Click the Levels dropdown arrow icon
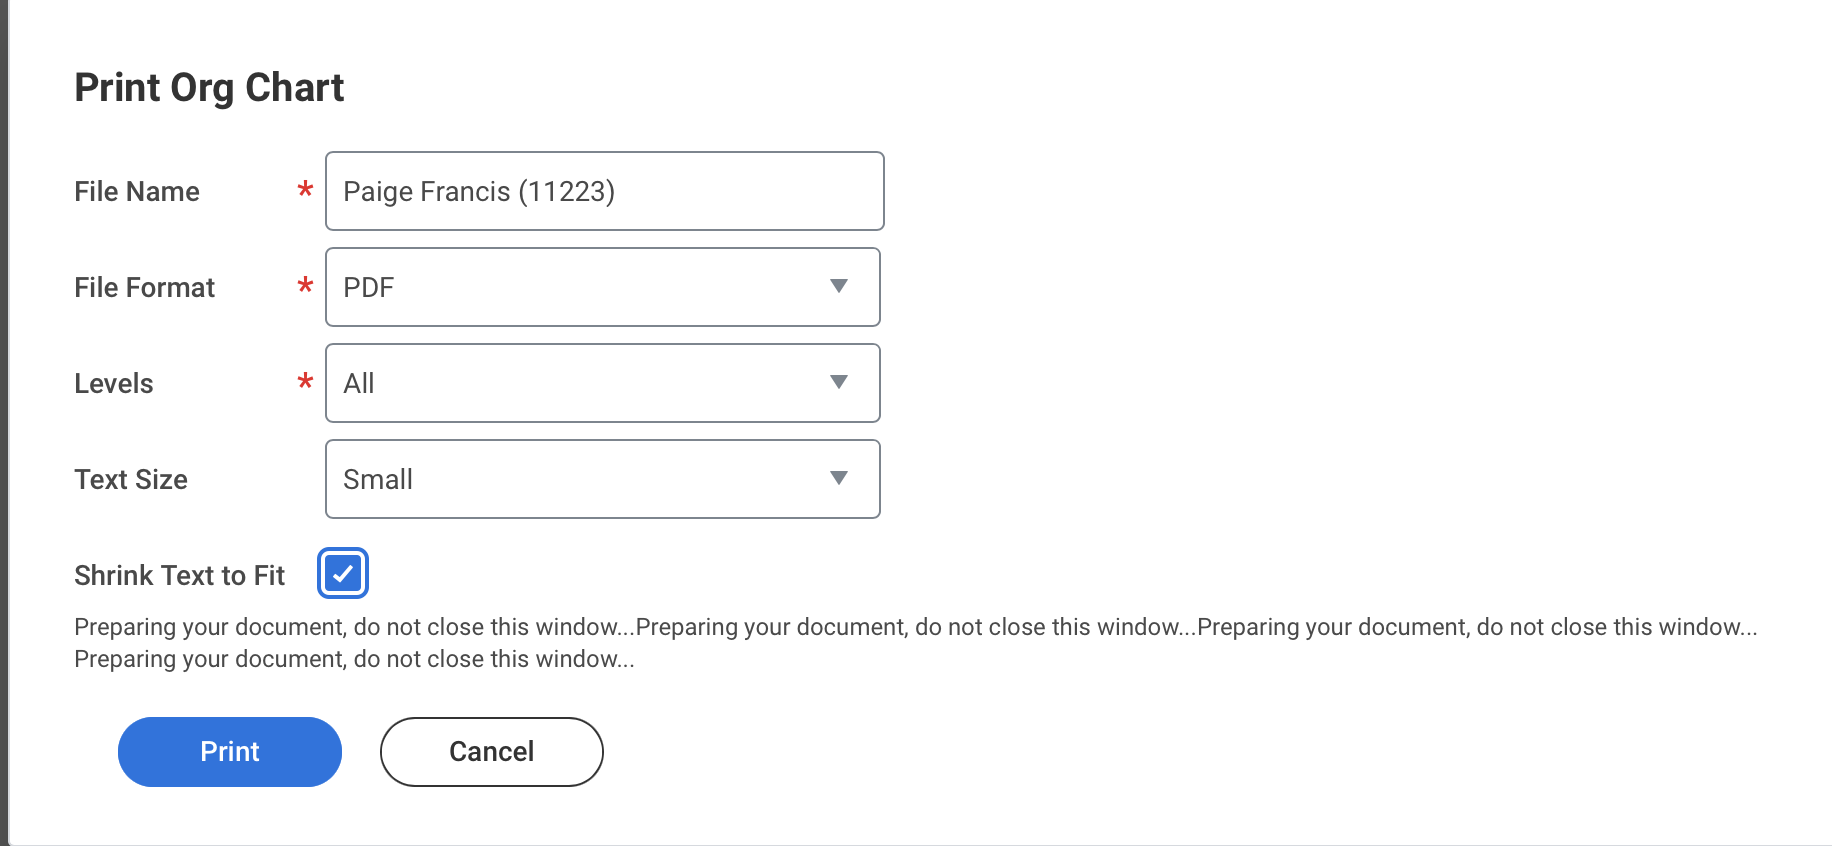The height and width of the screenshot is (846, 1832). tap(839, 383)
